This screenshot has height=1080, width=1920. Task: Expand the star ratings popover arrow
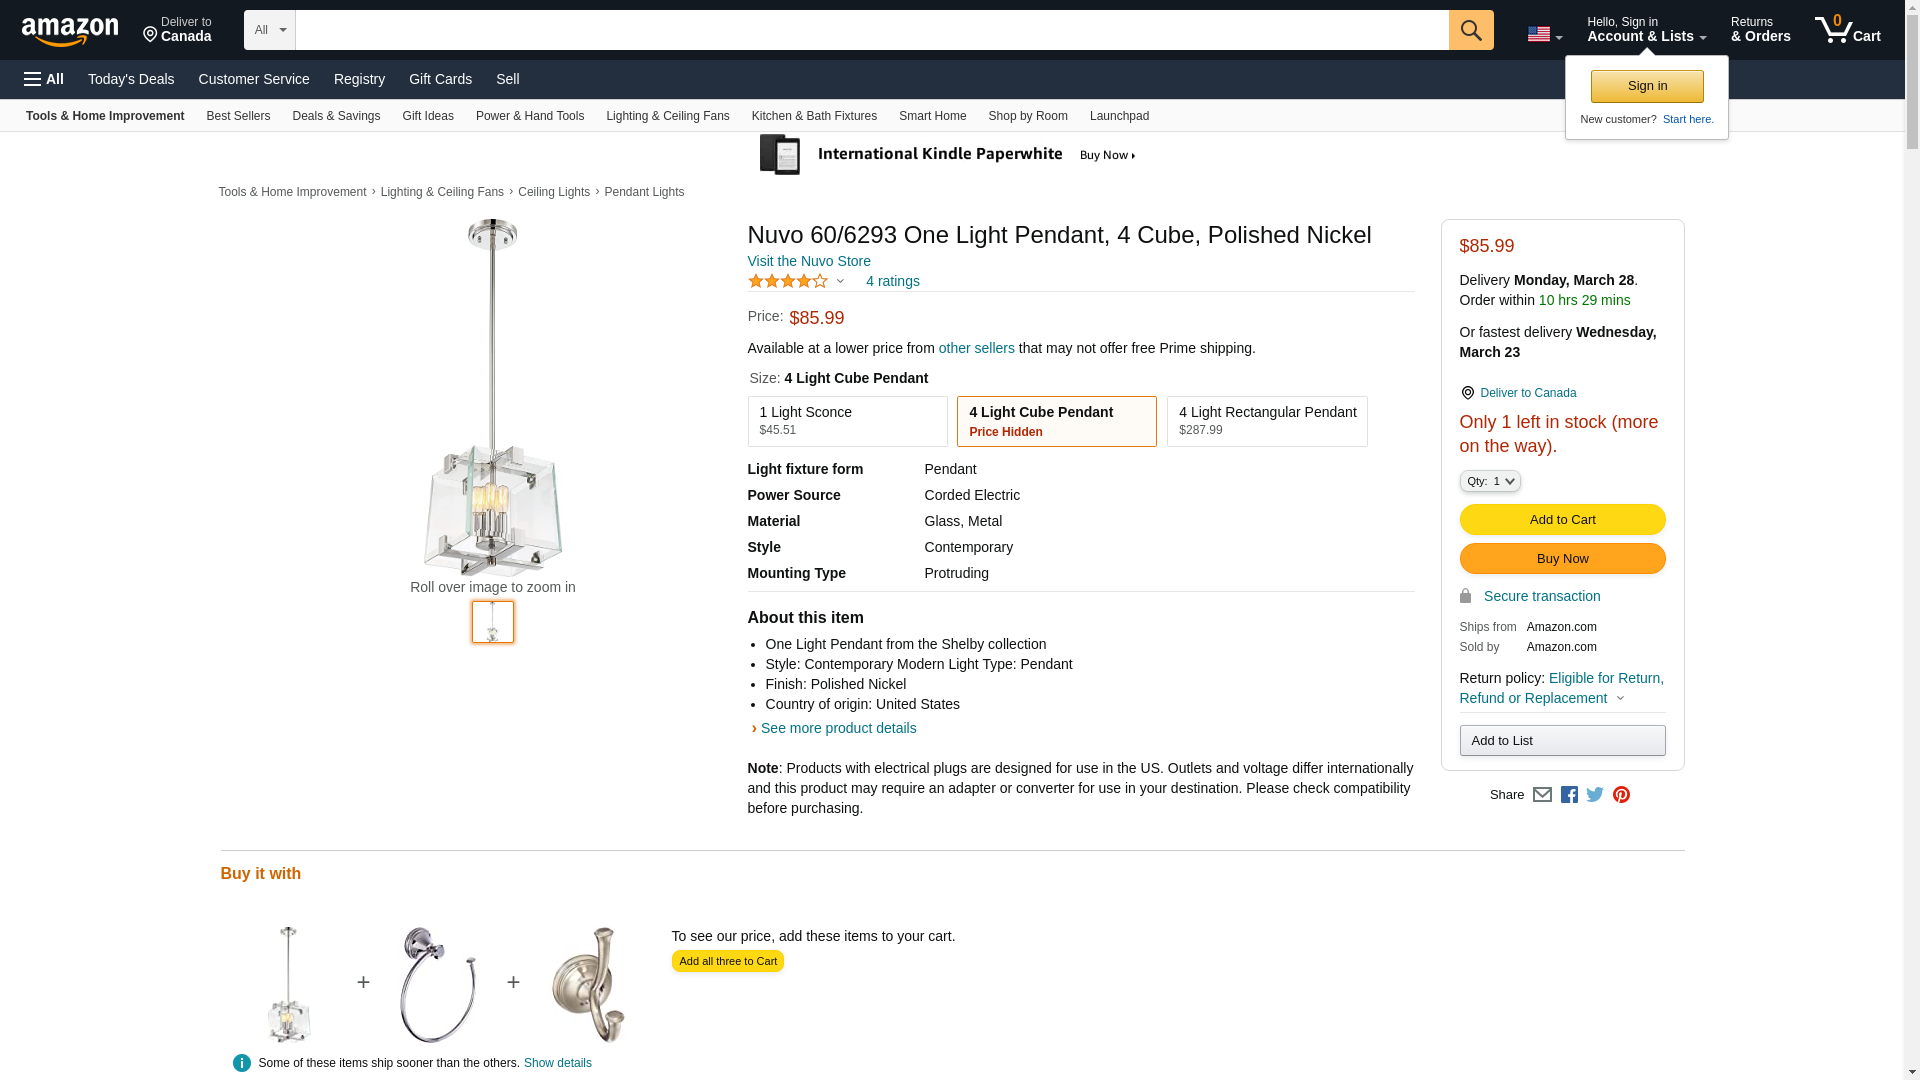(840, 281)
